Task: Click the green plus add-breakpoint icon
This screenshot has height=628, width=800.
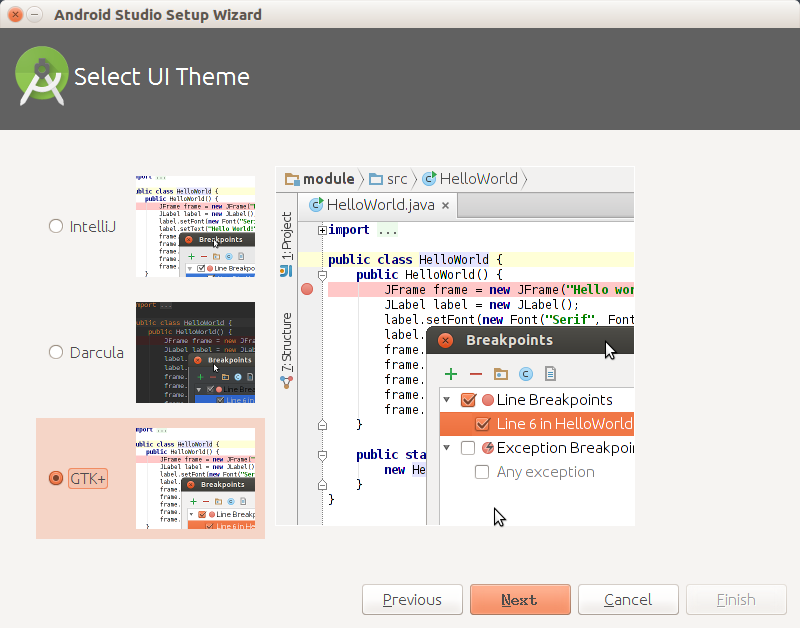Action: tap(451, 374)
